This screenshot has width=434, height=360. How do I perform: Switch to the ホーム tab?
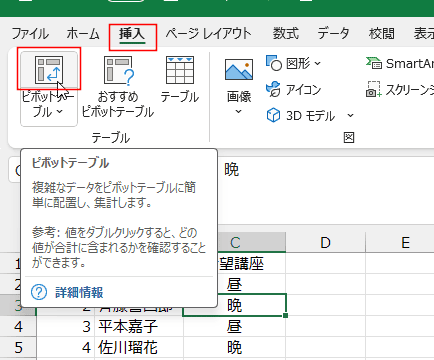tap(83, 34)
